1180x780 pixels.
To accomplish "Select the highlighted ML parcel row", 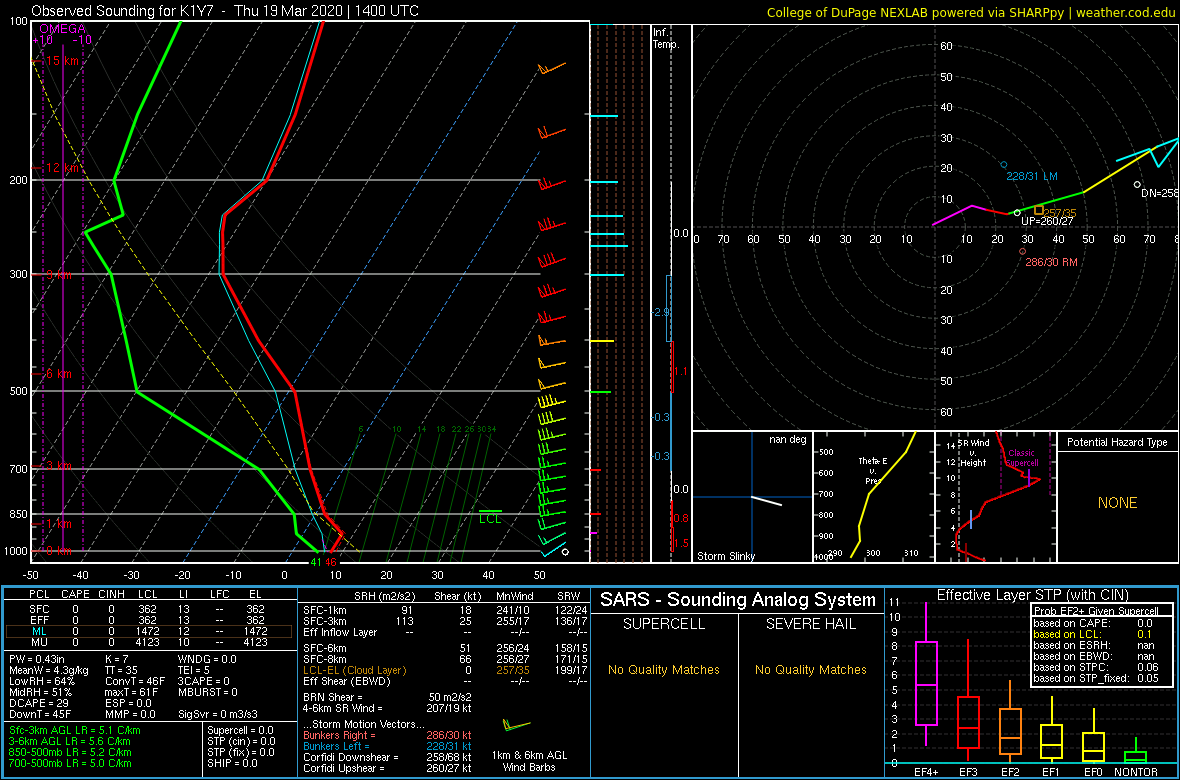I will 149,632.
